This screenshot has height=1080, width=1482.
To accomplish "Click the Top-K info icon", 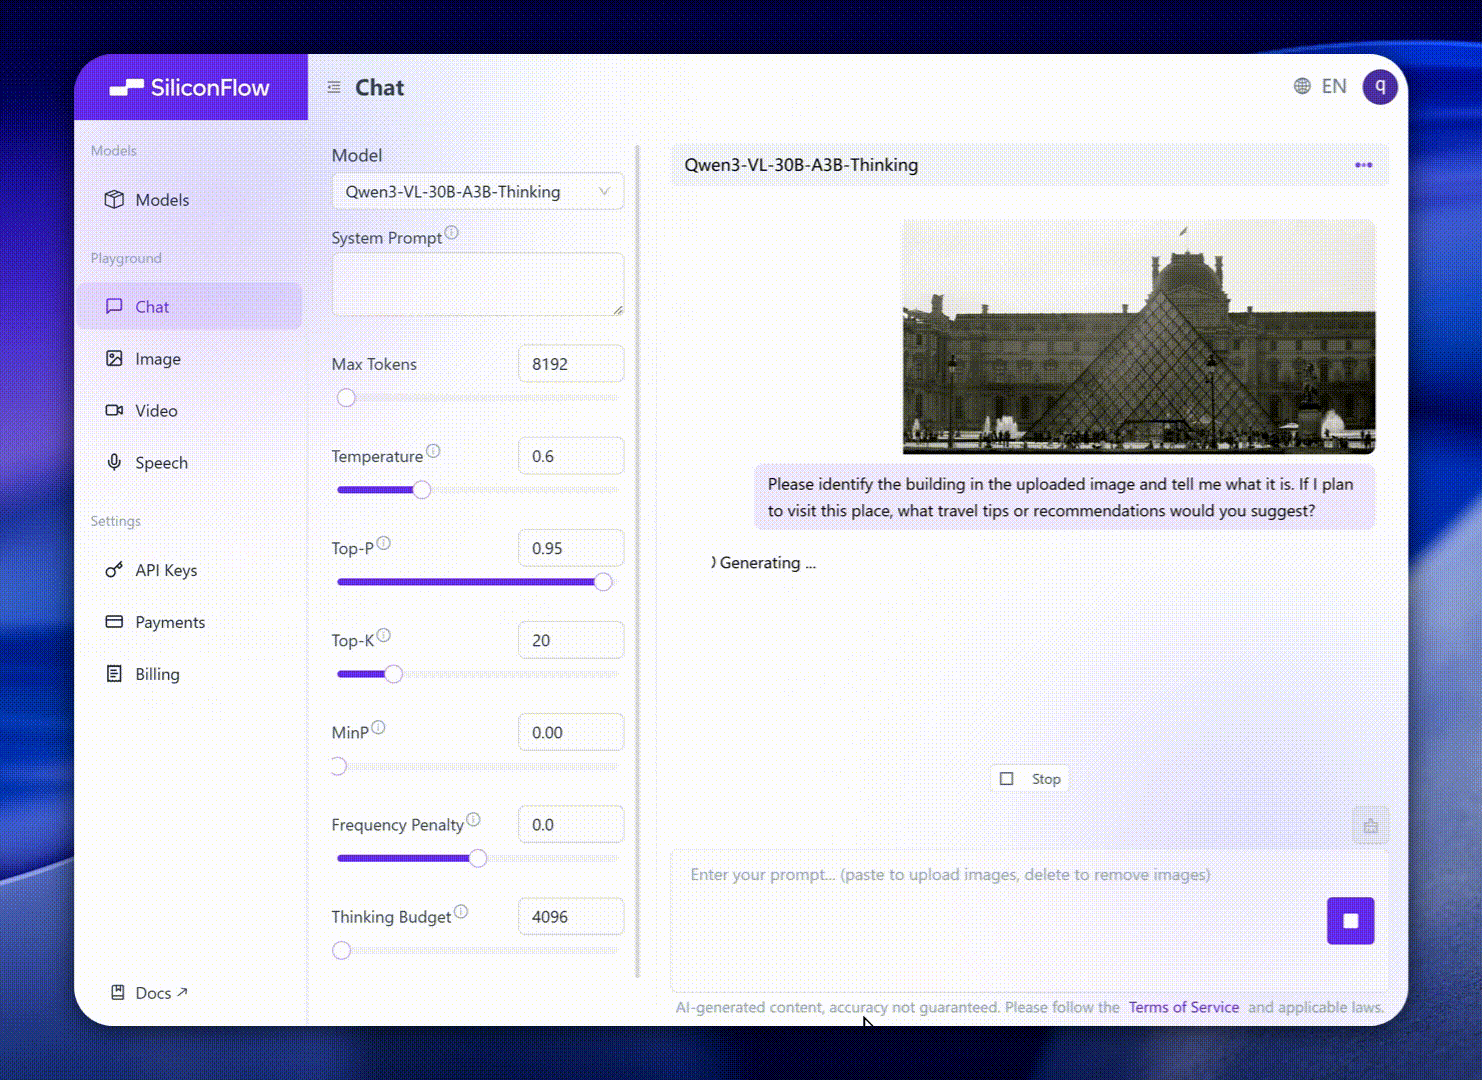I will (384, 635).
